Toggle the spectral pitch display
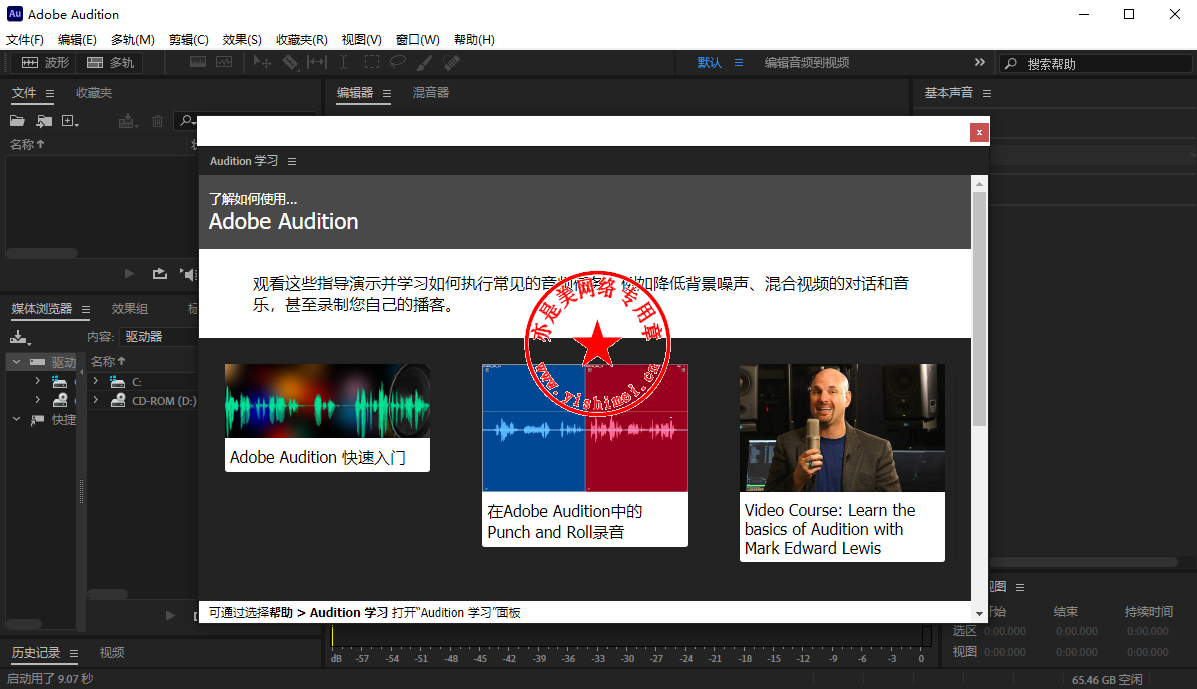 click(x=224, y=63)
